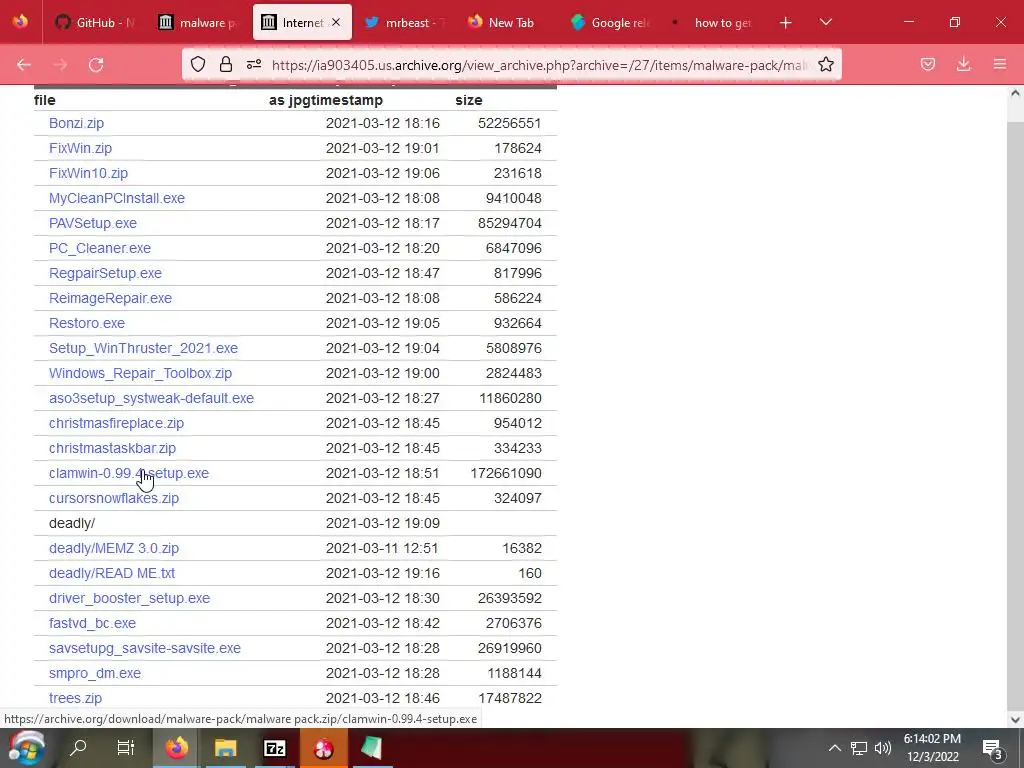Screen dimensions: 1024x768
Task: Switch to the malware pack tab
Action: click(x=199, y=22)
